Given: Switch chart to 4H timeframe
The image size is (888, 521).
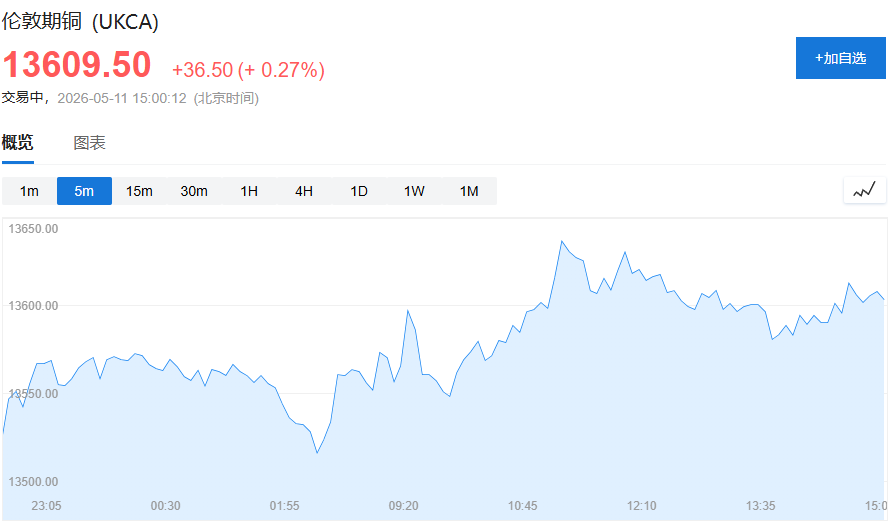Looking at the screenshot, I should pos(304,191).
